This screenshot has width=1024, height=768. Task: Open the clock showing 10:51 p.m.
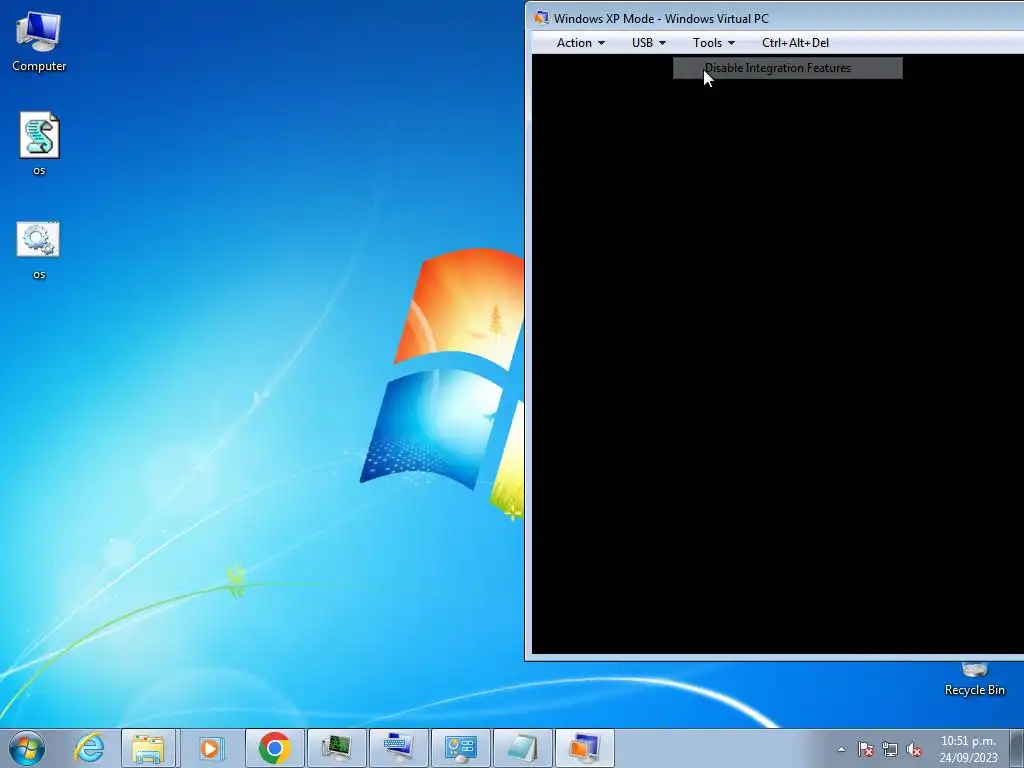click(x=968, y=748)
